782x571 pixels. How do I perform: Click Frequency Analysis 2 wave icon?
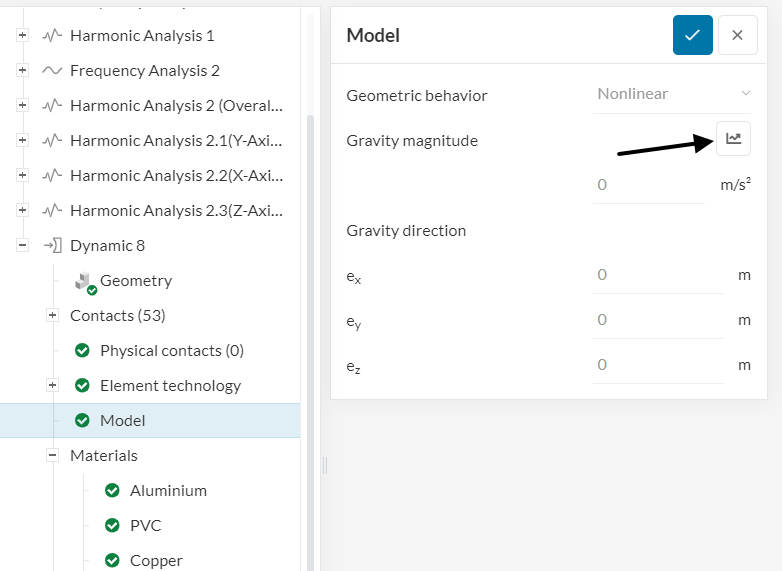click(x=53, y=71)
